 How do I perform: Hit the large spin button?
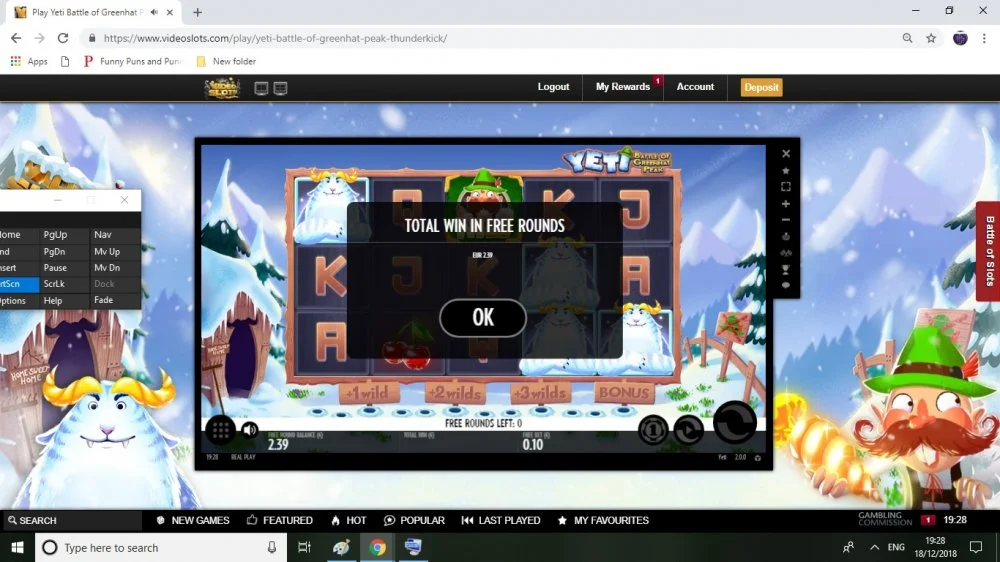click(x=735, y=422)
